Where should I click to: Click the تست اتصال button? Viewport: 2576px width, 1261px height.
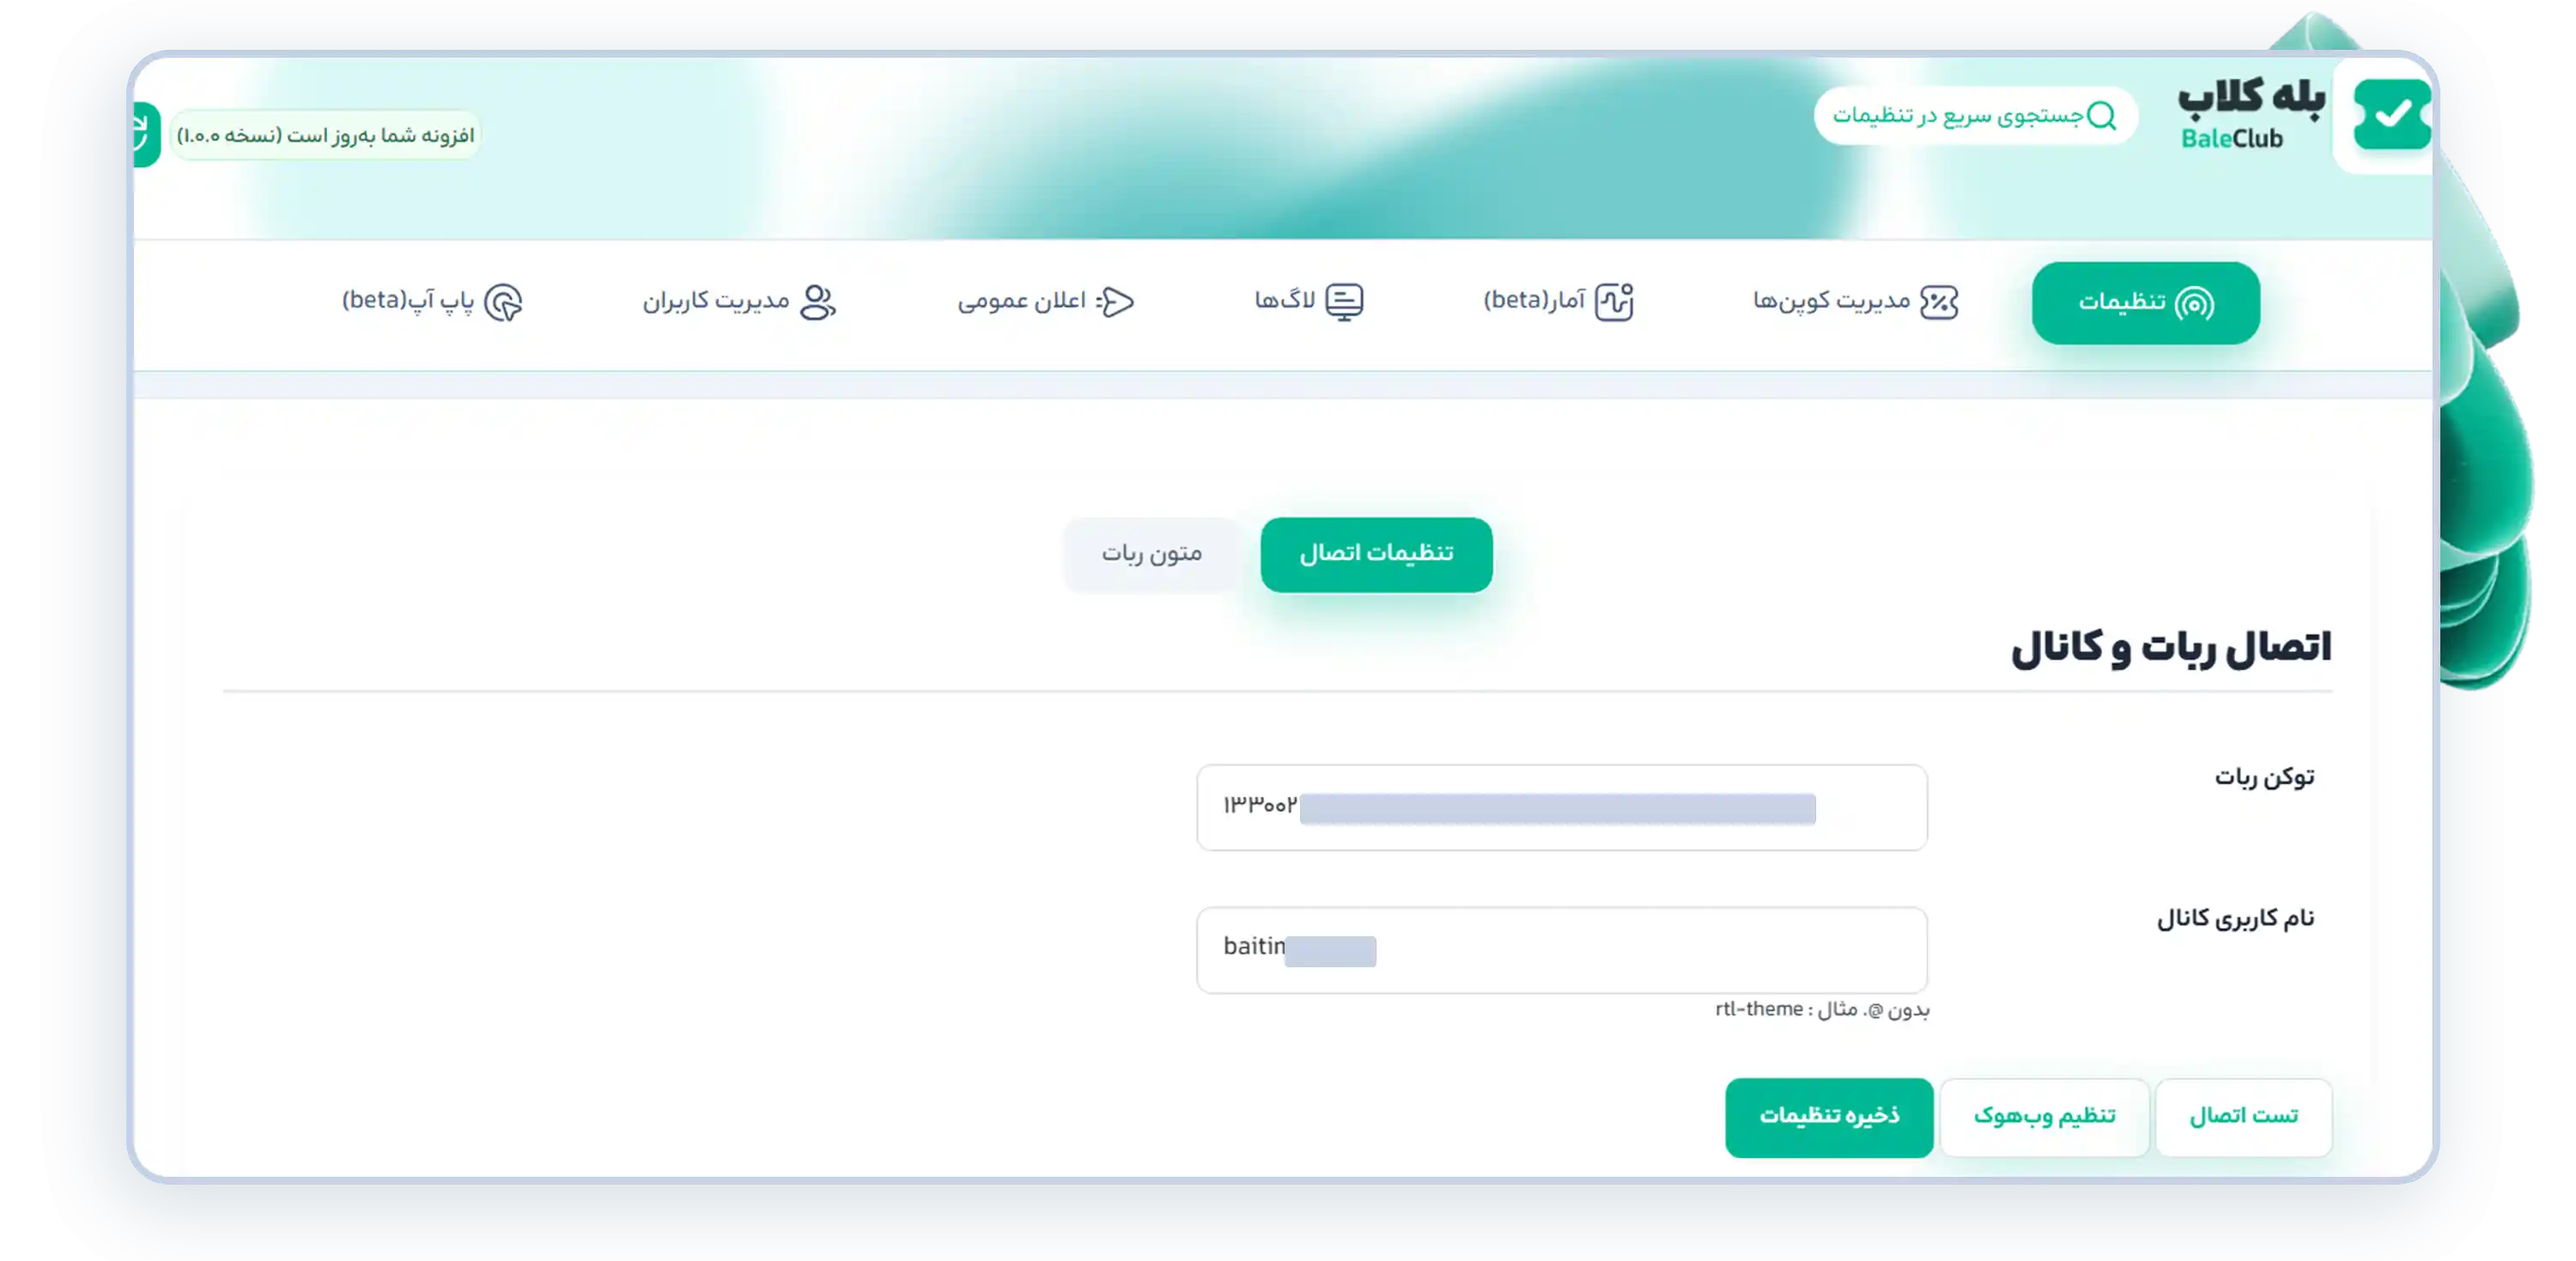coord(2243,1117)
